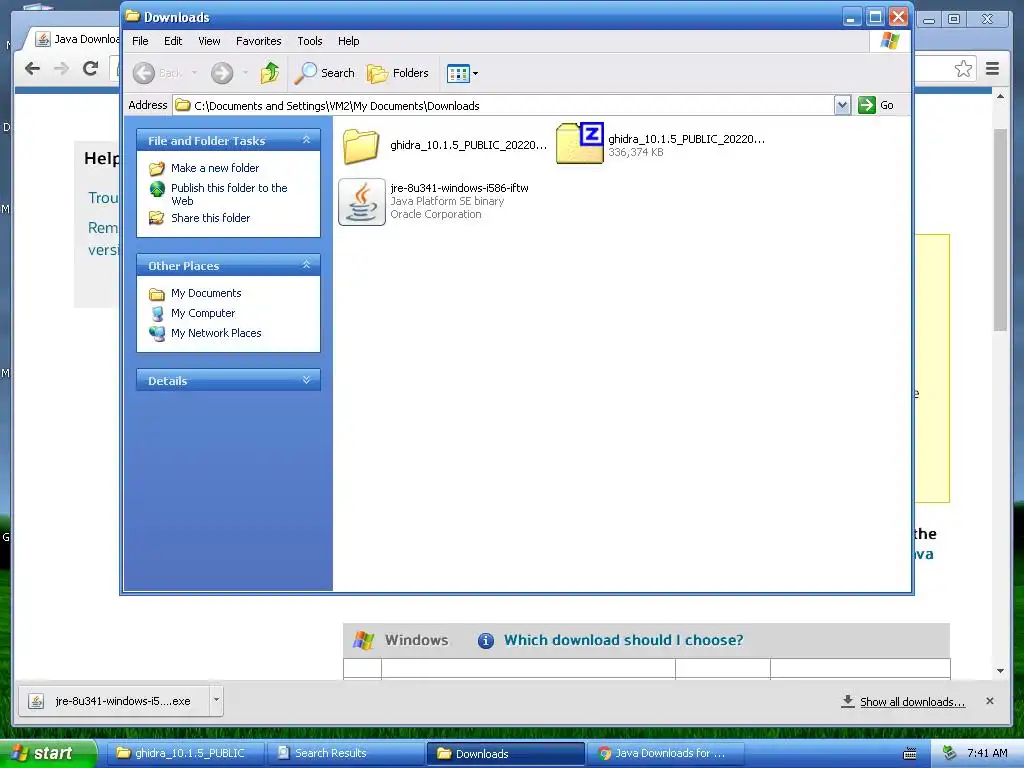Viewport: 1024px width, 768px height.
Task: Click the Up folder toolbar icon
Action: [x=270, y=73]
